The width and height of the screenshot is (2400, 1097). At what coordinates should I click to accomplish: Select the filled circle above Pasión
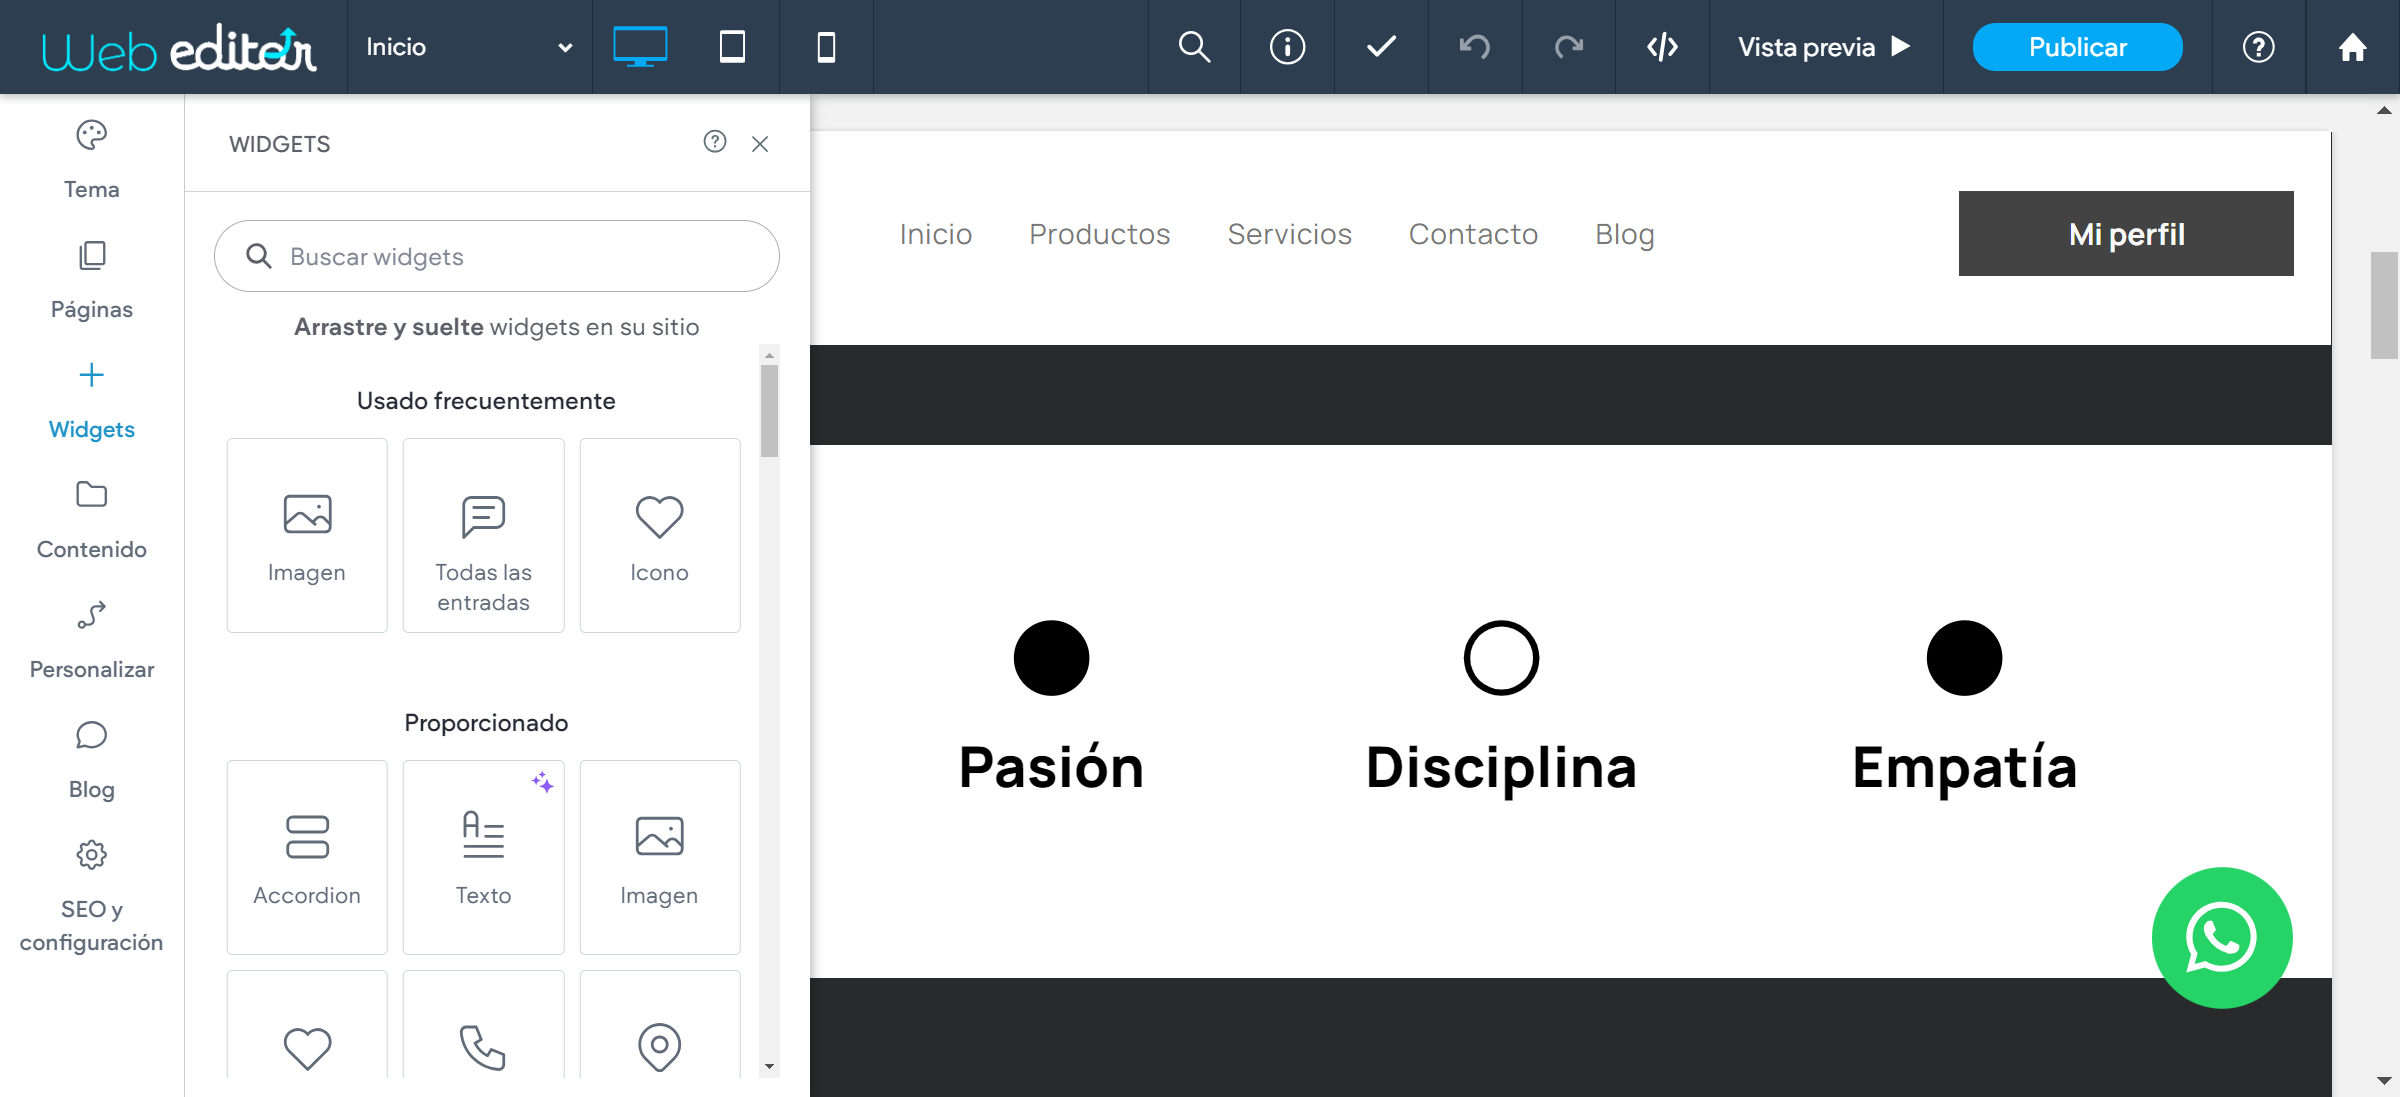click(1051, 658)
